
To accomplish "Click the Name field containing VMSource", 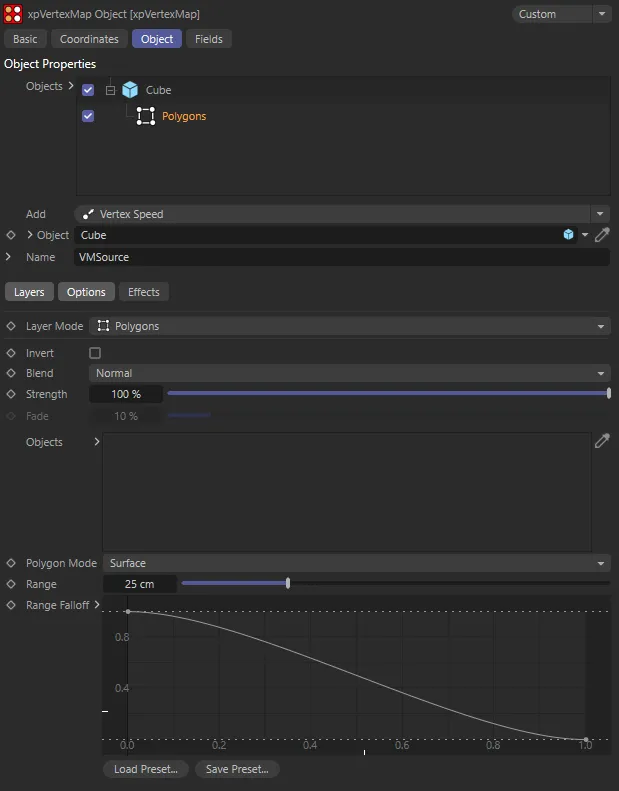I will click(x=341, y=257).
